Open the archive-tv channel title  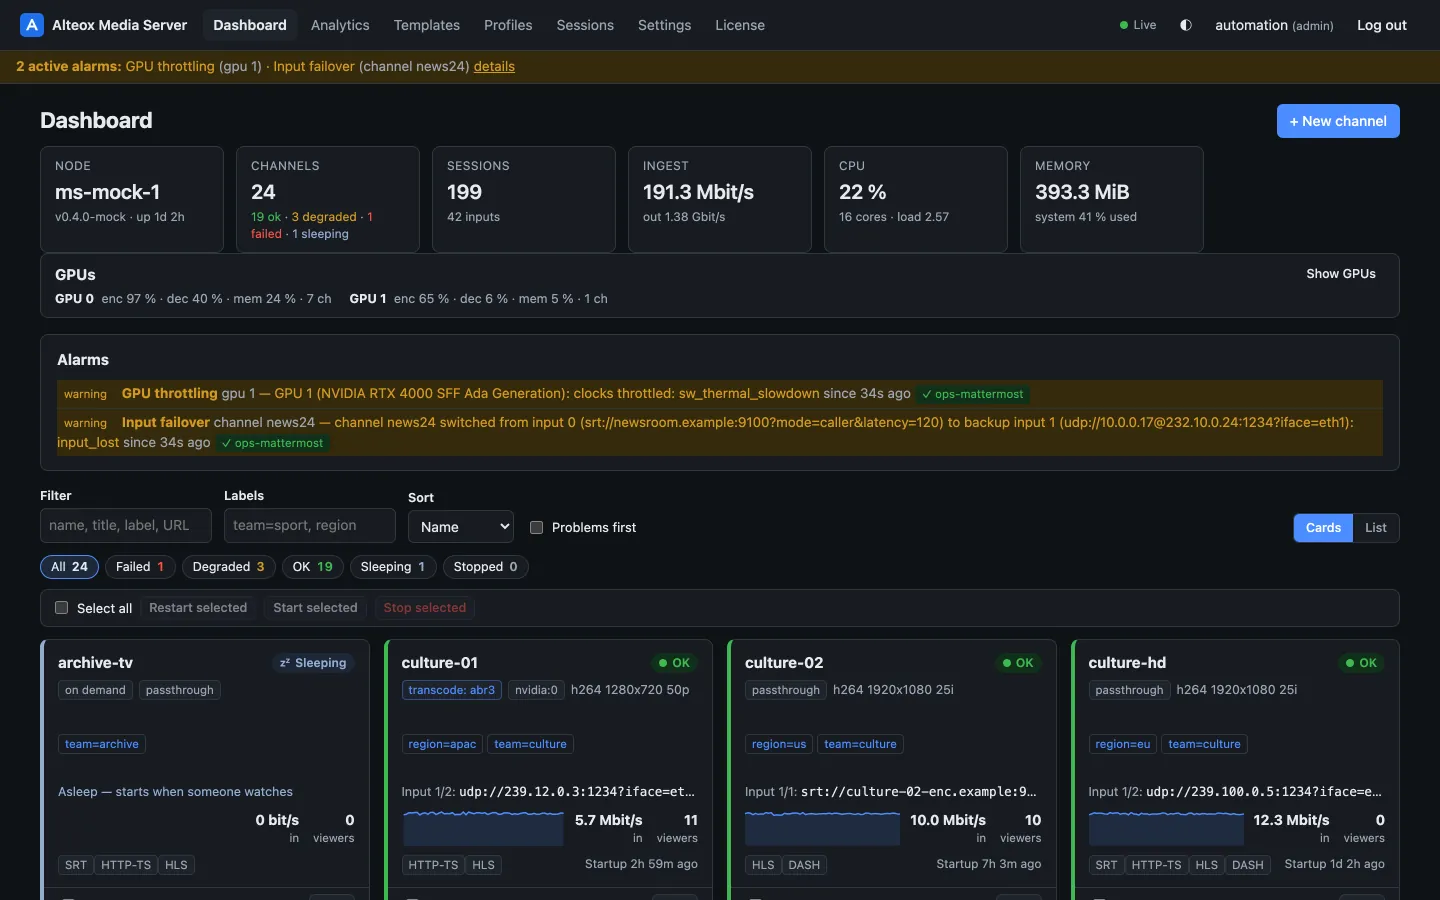(x=95, y=663)
